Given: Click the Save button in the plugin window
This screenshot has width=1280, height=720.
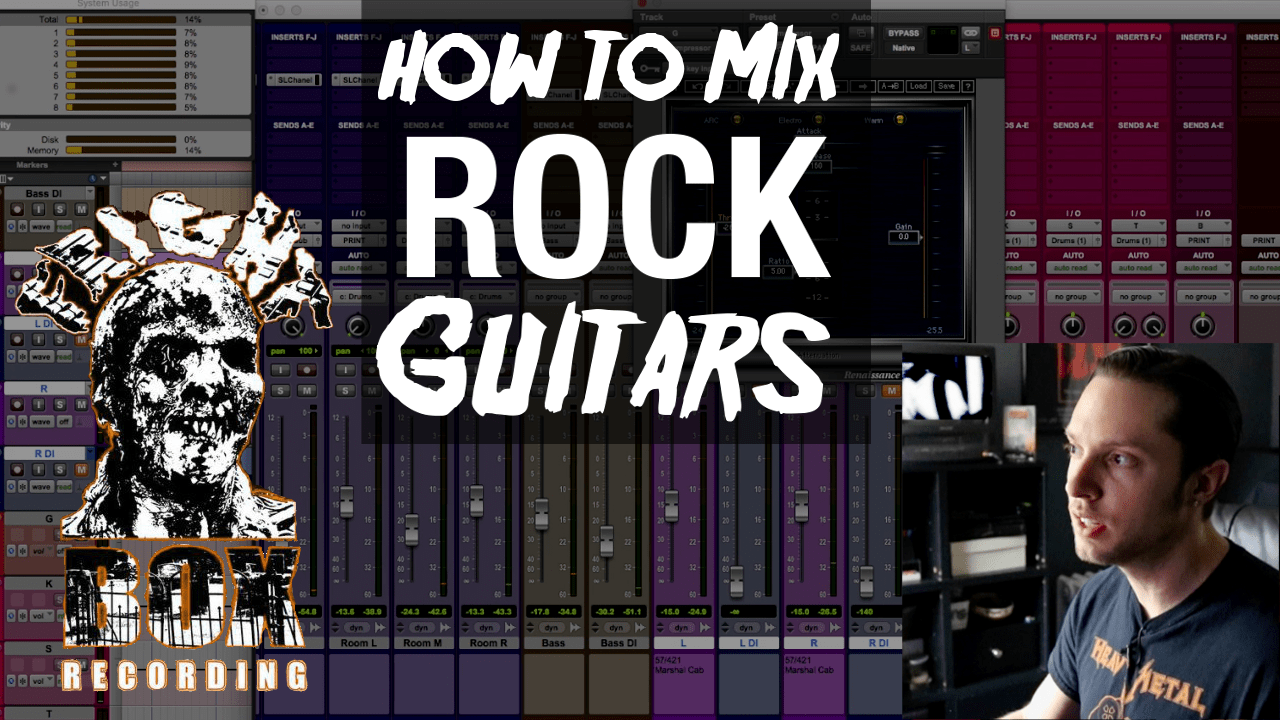Looking at the screenshot, I should (x=946, y=85).
